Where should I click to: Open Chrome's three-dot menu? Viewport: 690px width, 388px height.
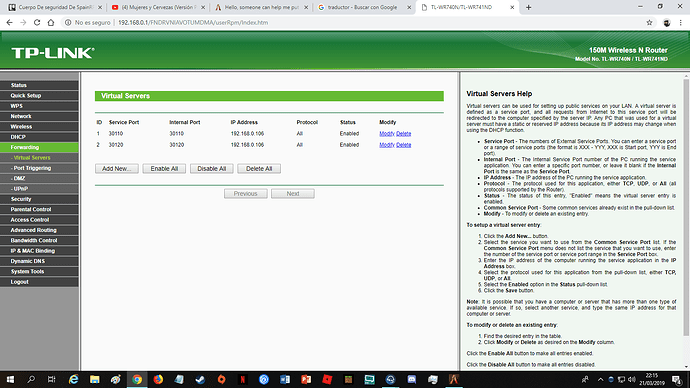[x=681, y=22]
